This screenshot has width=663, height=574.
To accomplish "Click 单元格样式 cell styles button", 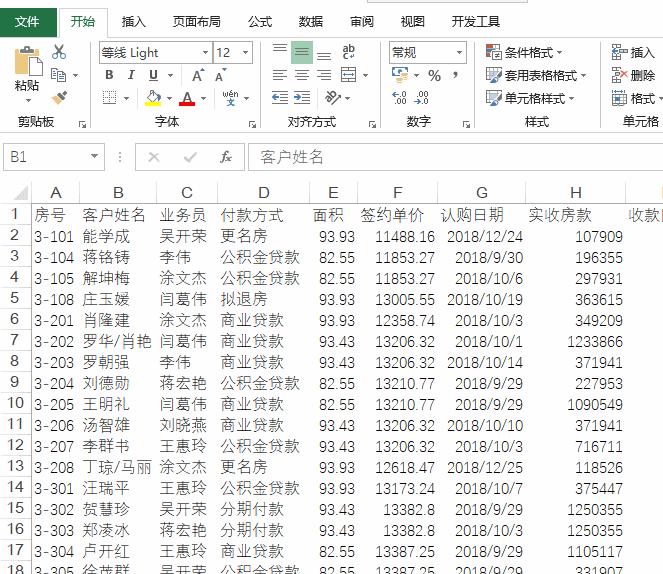I will [x=530, y=98].
